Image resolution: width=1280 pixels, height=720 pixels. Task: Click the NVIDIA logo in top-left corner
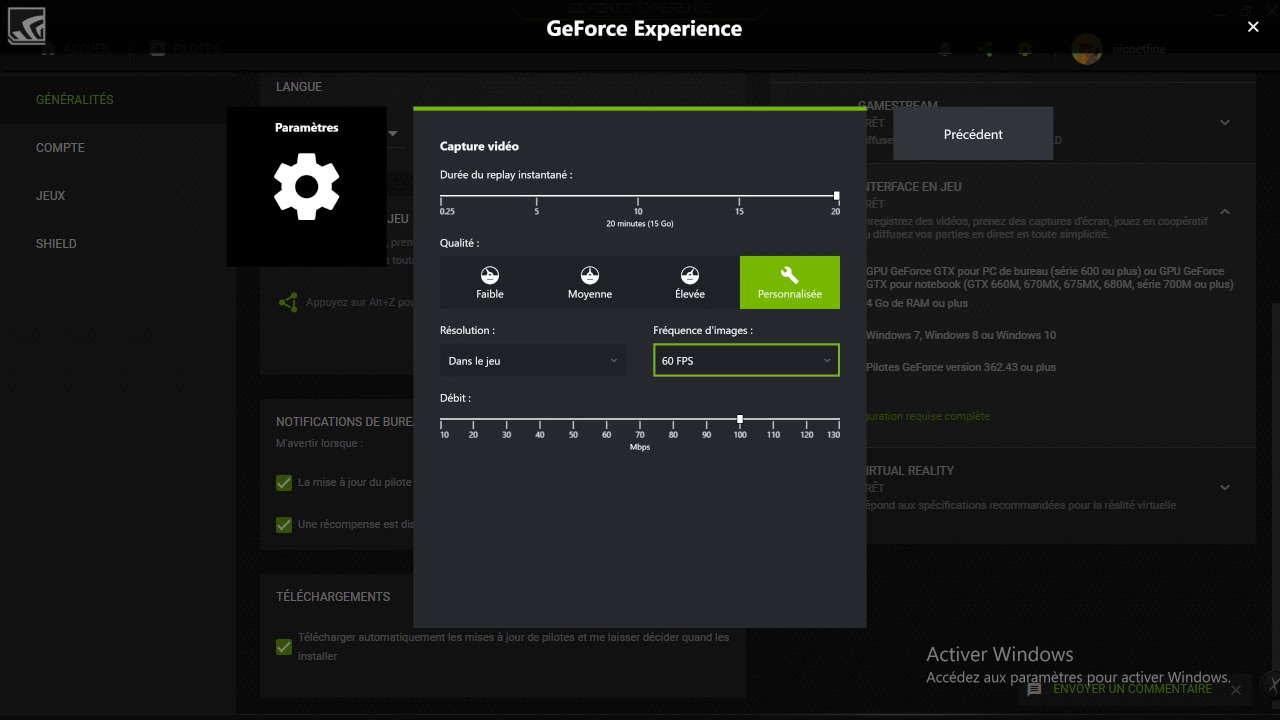[27, 26]
